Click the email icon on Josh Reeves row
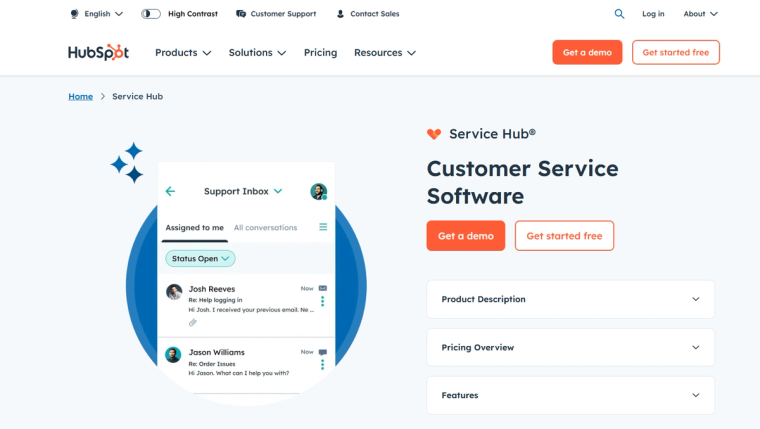The image size is (760, 429). tap(323, 288)
